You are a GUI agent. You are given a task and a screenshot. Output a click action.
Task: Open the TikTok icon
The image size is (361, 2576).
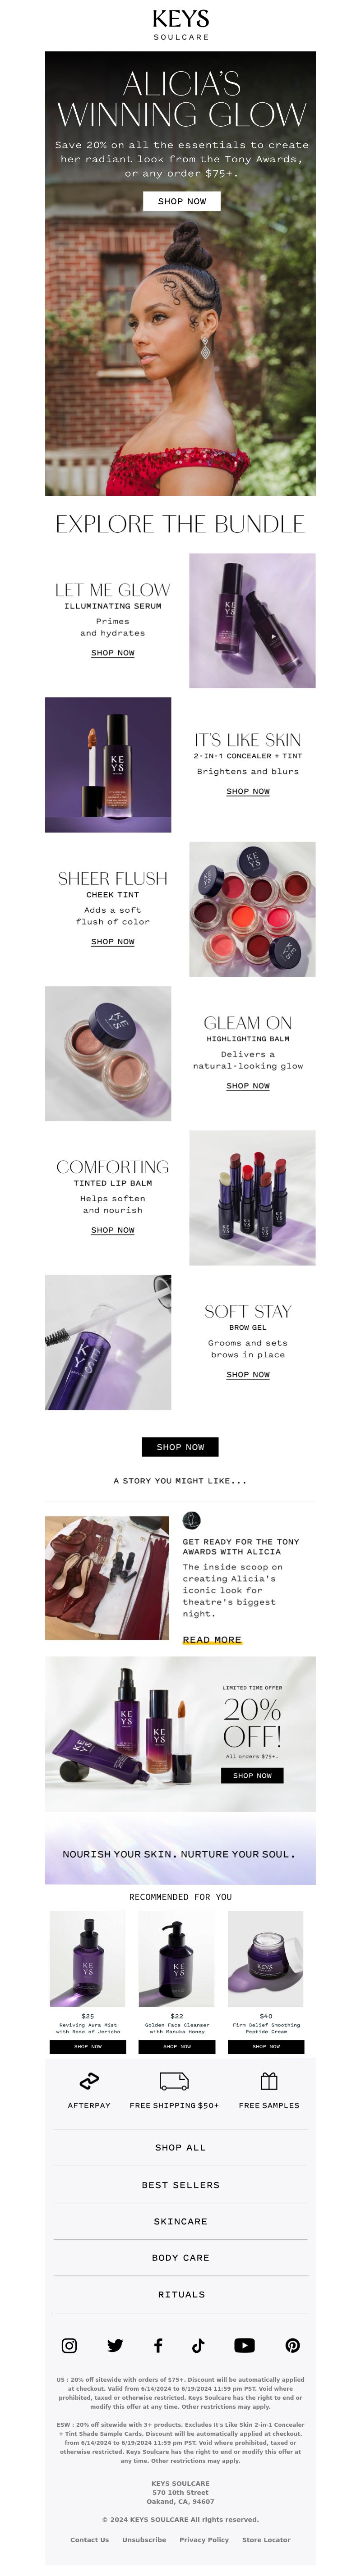tap(198, 2345)
